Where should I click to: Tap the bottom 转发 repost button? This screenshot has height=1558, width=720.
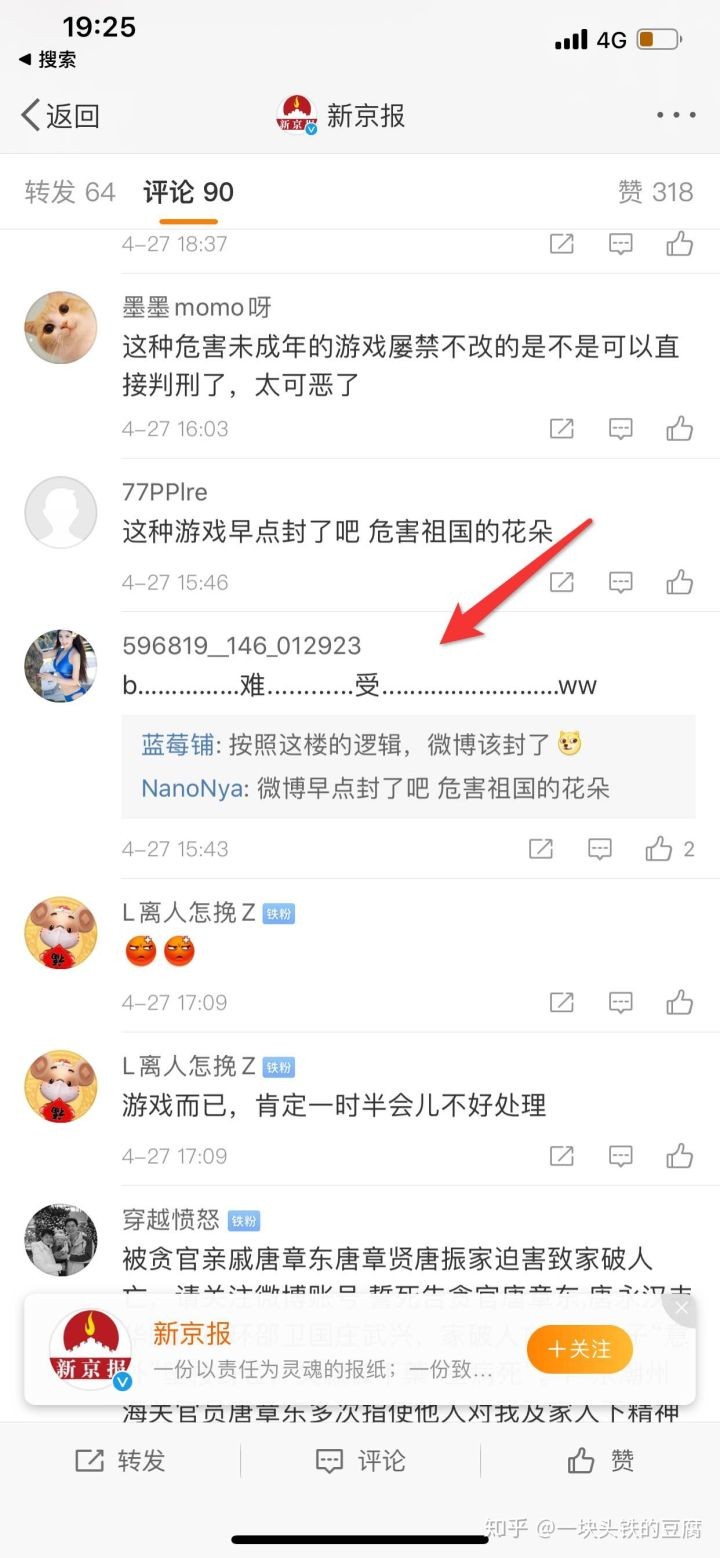[x=120, y=1461]
